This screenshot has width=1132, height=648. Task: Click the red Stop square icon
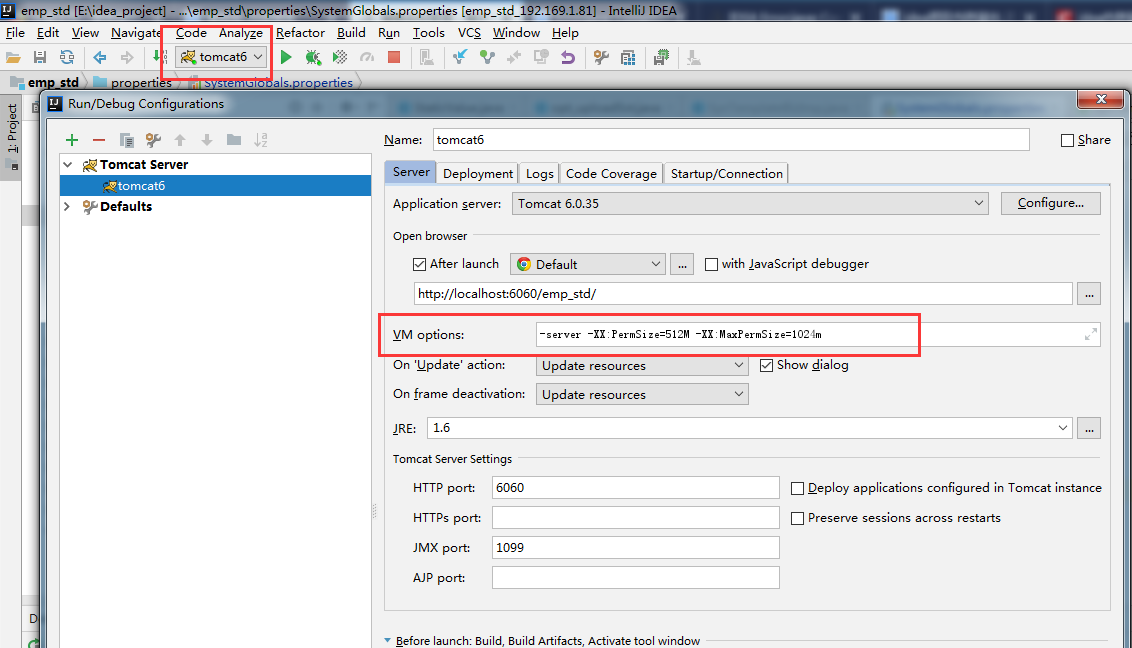393,58
